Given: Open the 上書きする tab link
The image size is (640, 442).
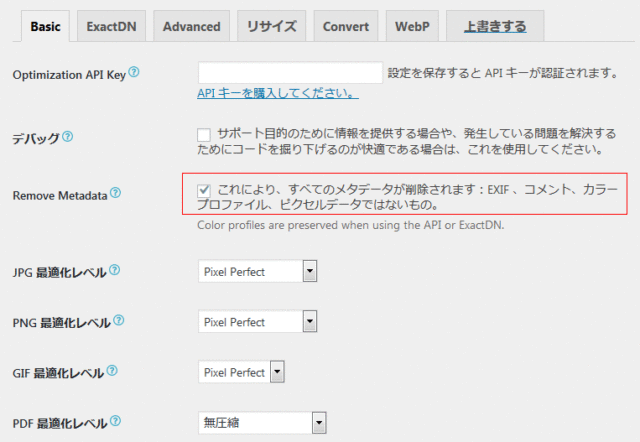Looking at the screenshot, I should [x=495, y=26].
